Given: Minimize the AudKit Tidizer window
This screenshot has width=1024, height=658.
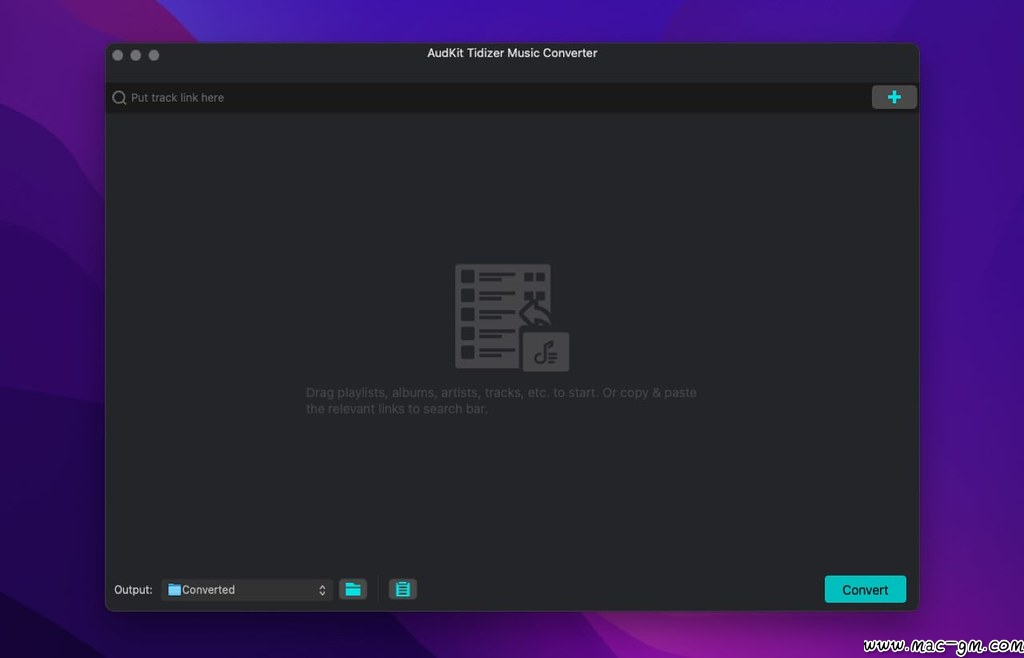Looking at the screenshot, I should coord(136,55).
